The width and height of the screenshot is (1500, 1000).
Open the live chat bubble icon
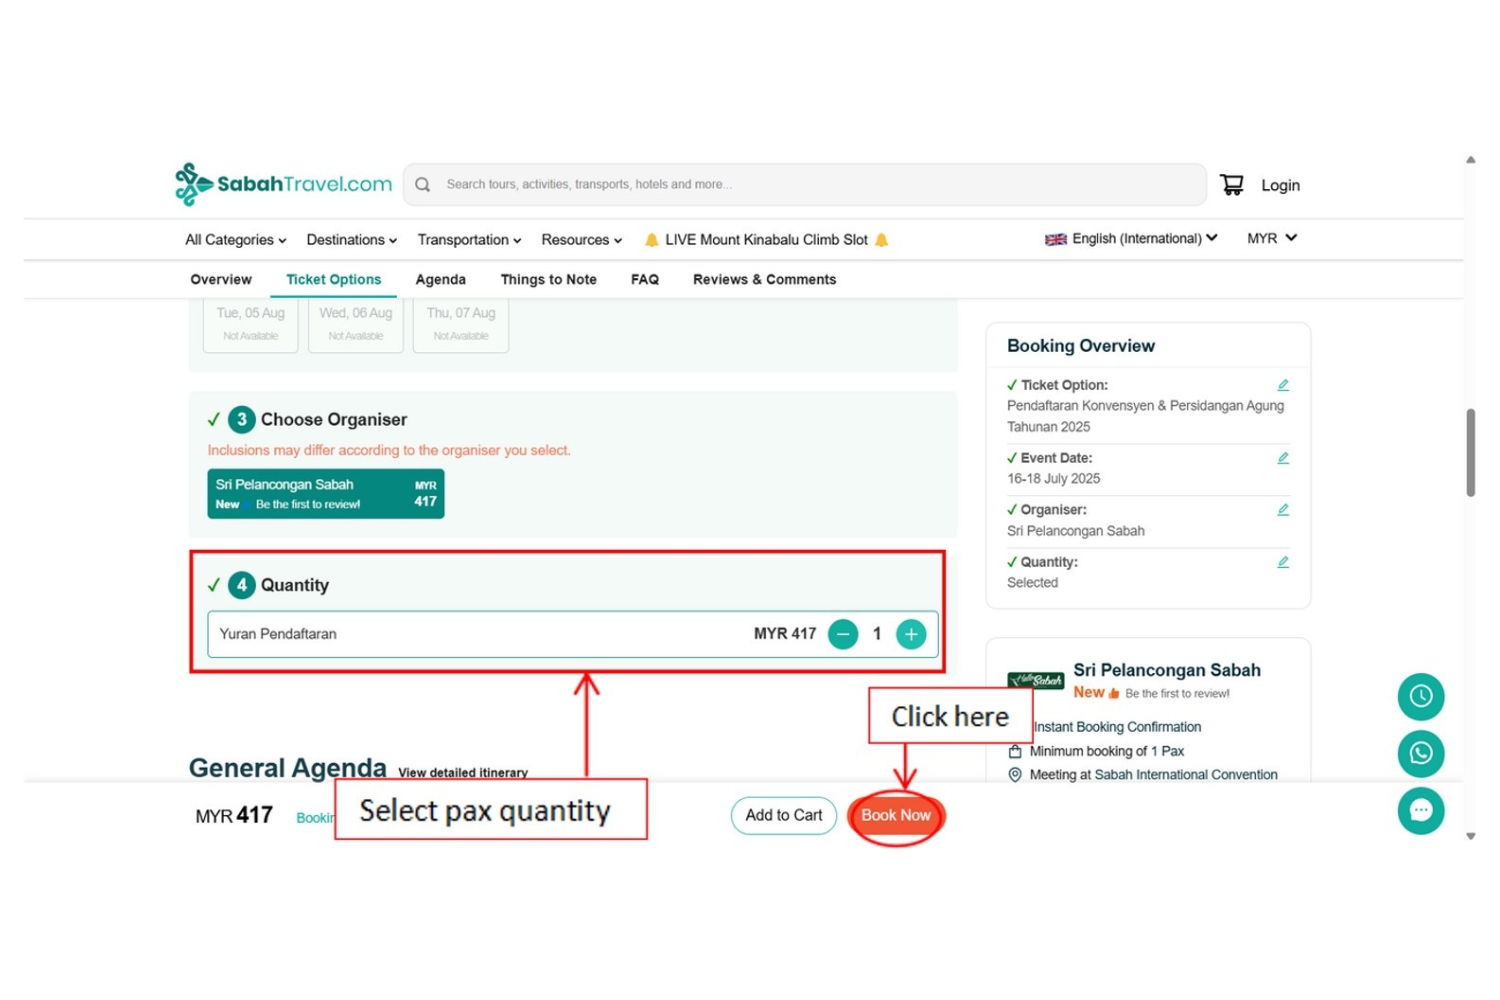pyautogui.click(x=1420, y=811)
